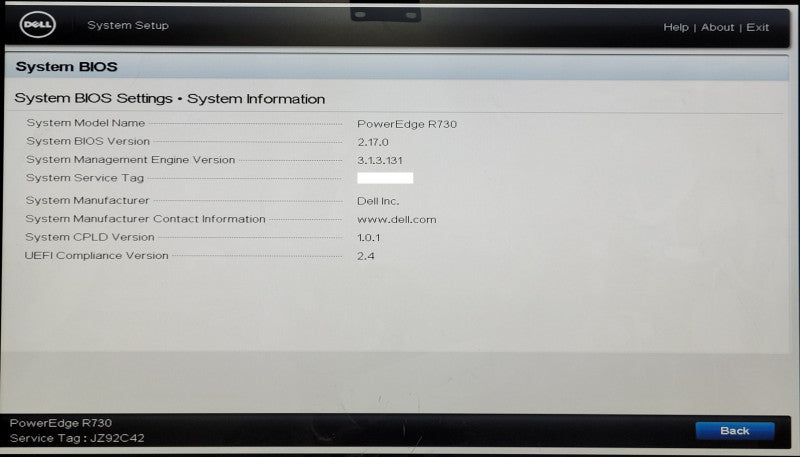Viewport: 800px width, 457px height.
Task: Click the Dell Inc. manufacturer value
Action: coord(378,201)
